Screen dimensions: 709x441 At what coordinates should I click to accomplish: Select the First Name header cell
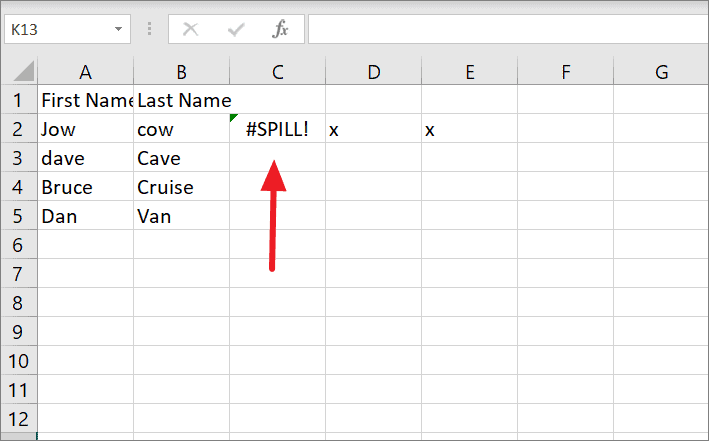85,100
